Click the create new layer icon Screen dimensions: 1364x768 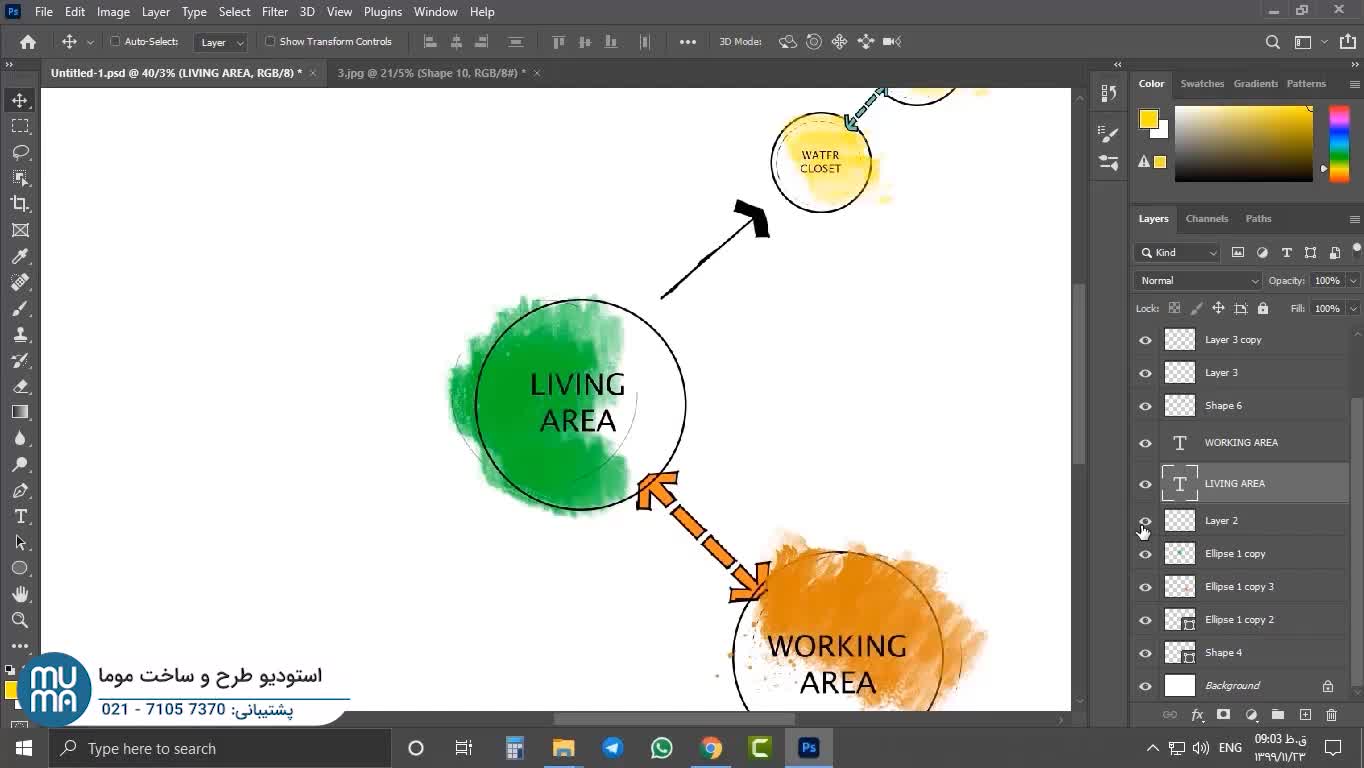[x=1305, y=715]
